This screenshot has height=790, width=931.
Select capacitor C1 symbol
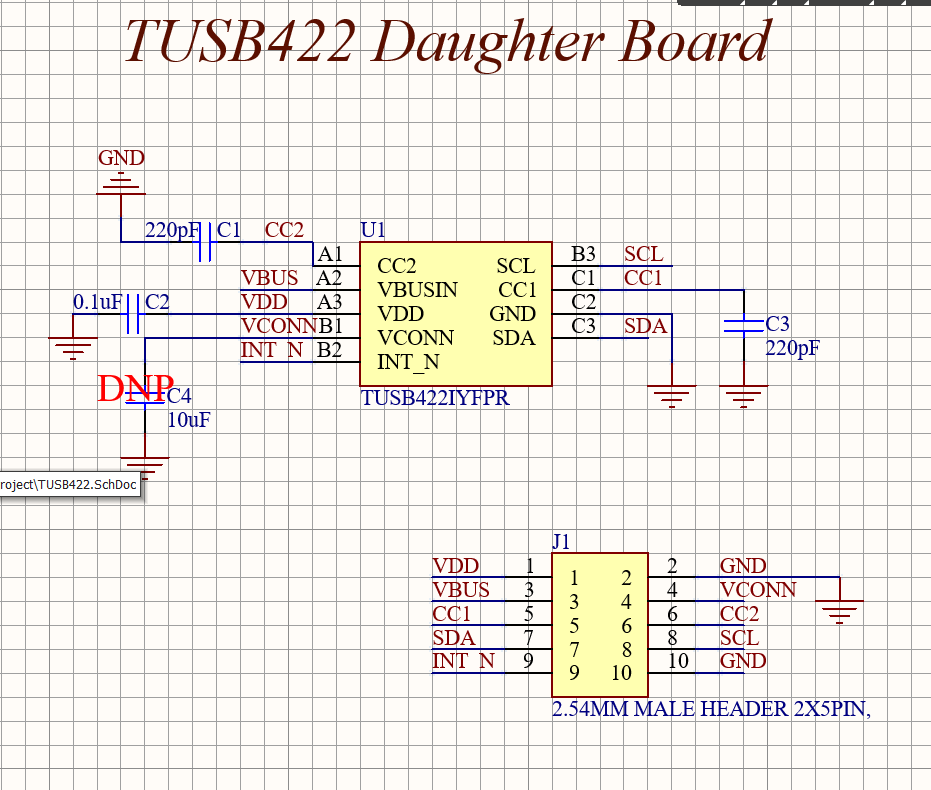pos(205,242)
